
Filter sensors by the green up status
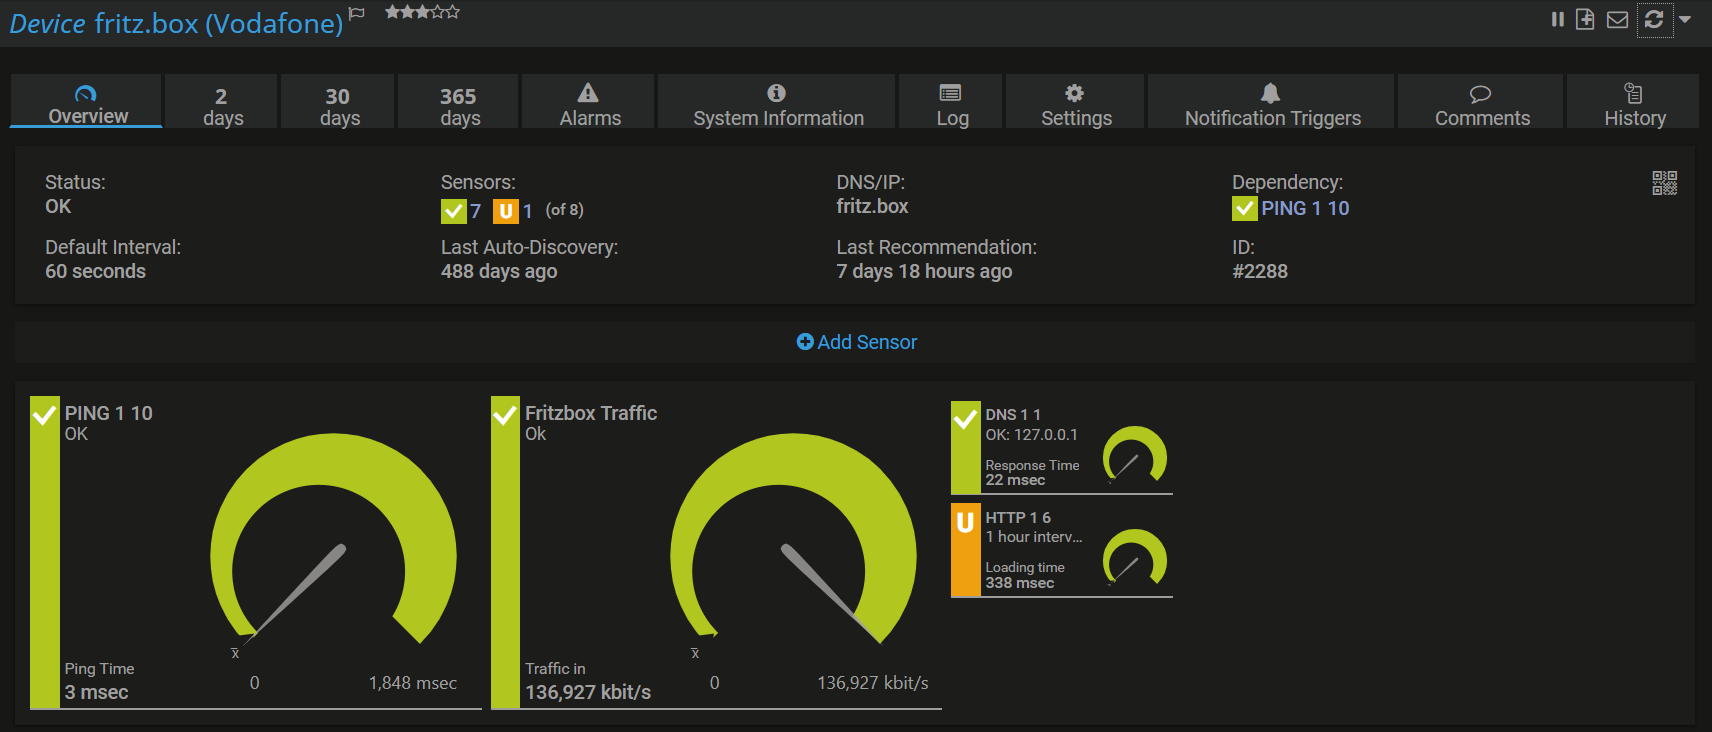[x=454, y=211]
